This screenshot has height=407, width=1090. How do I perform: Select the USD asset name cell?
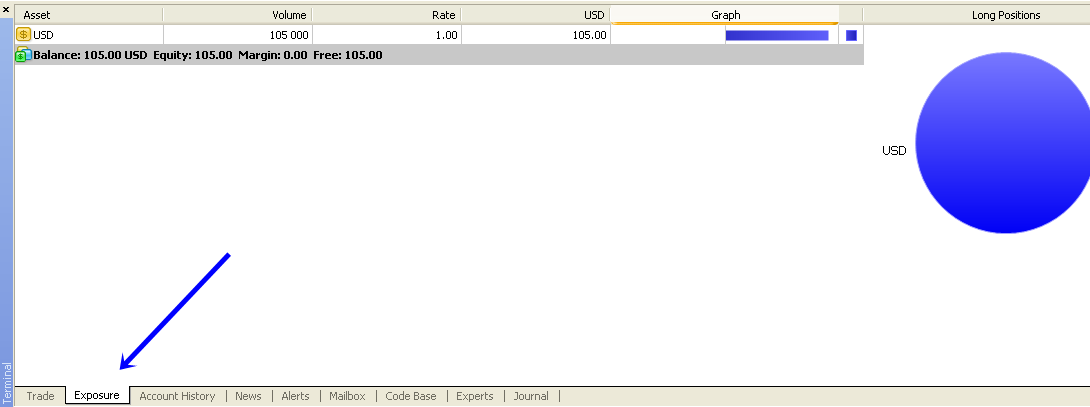pos(43,35)
